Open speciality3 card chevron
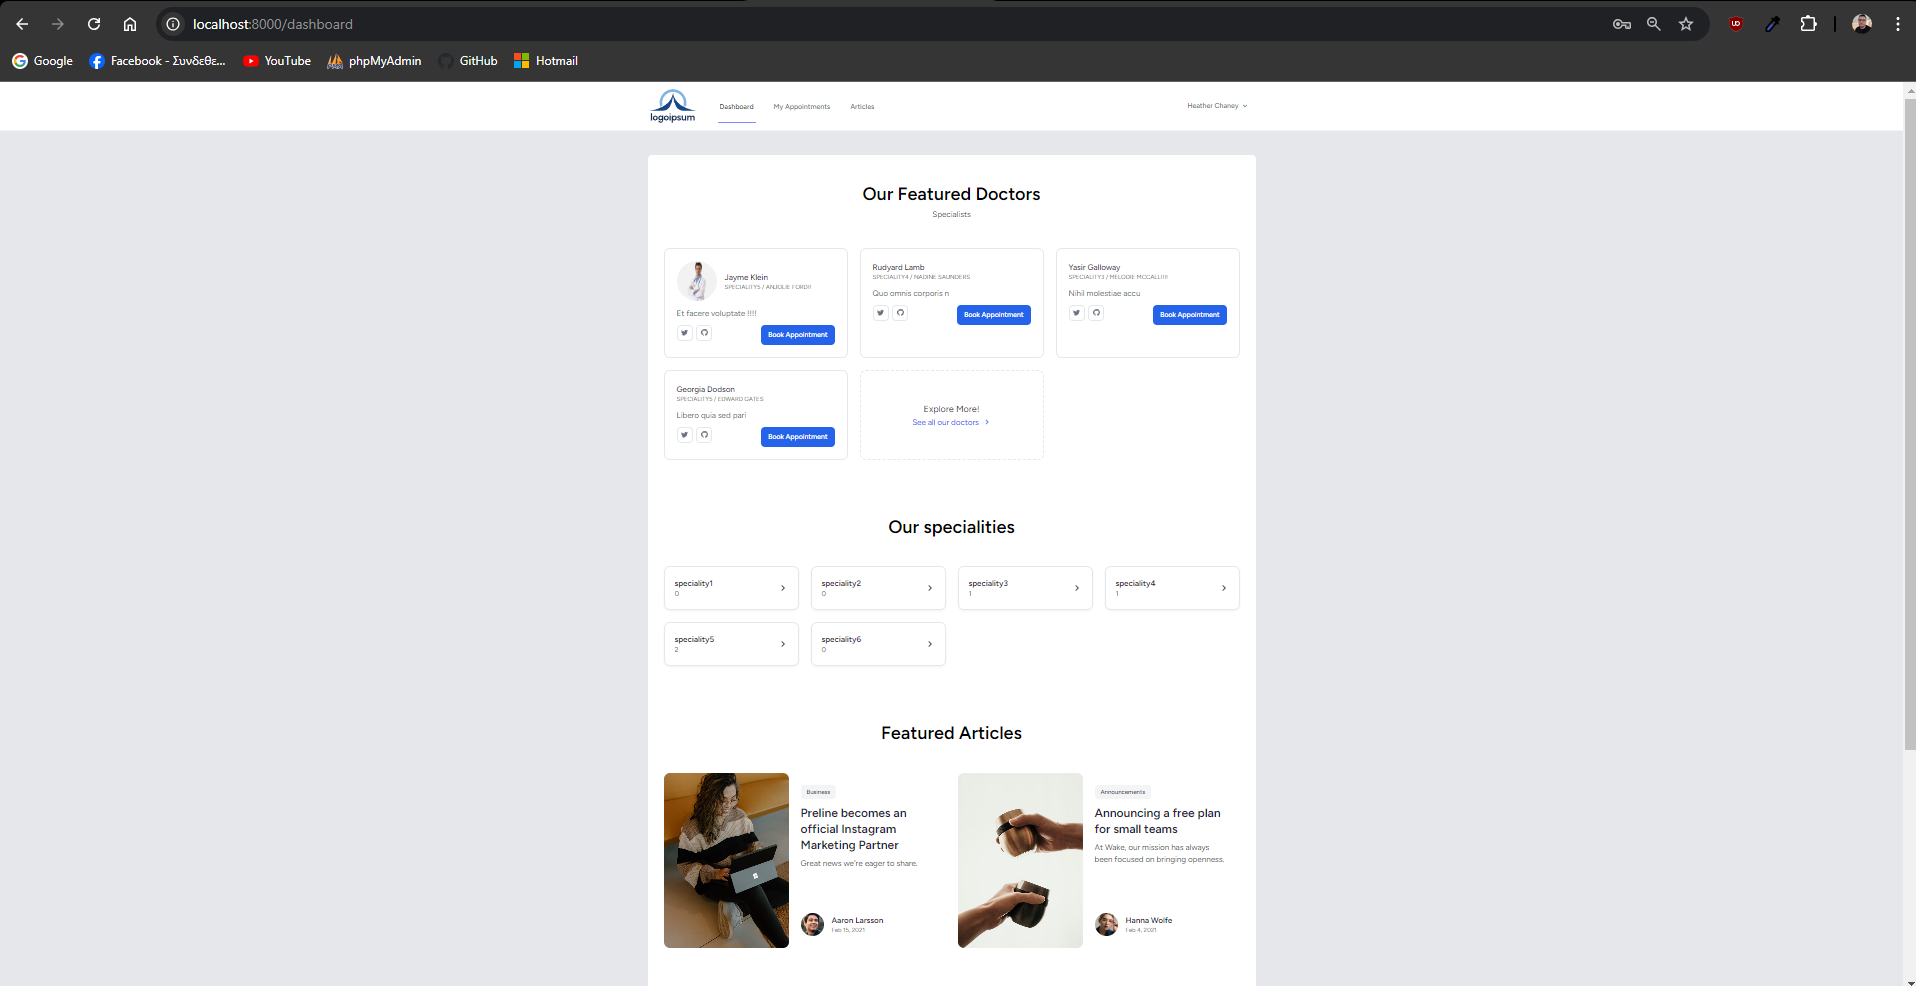Viewport: 1916px width, 986px height. coord(1077,588)
